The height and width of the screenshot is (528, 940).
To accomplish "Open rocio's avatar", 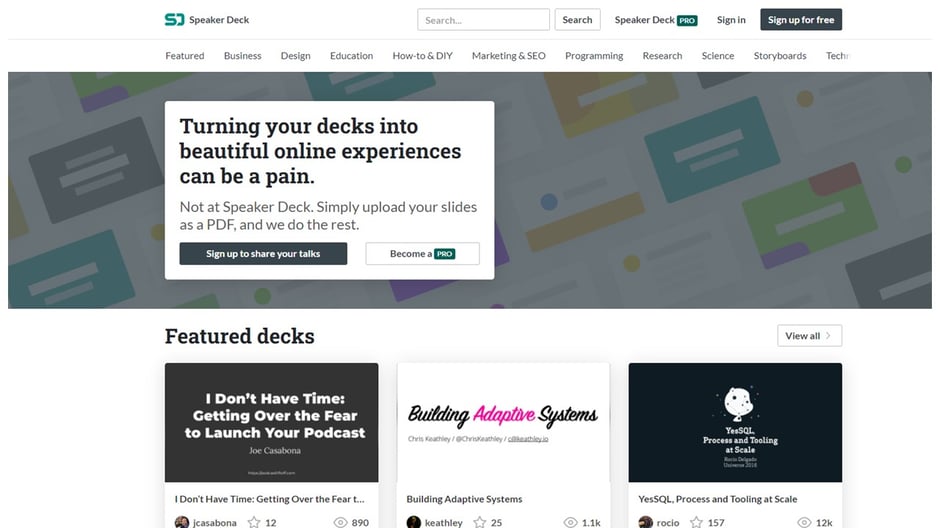I will pyautogui.click(x=646, y=522).
